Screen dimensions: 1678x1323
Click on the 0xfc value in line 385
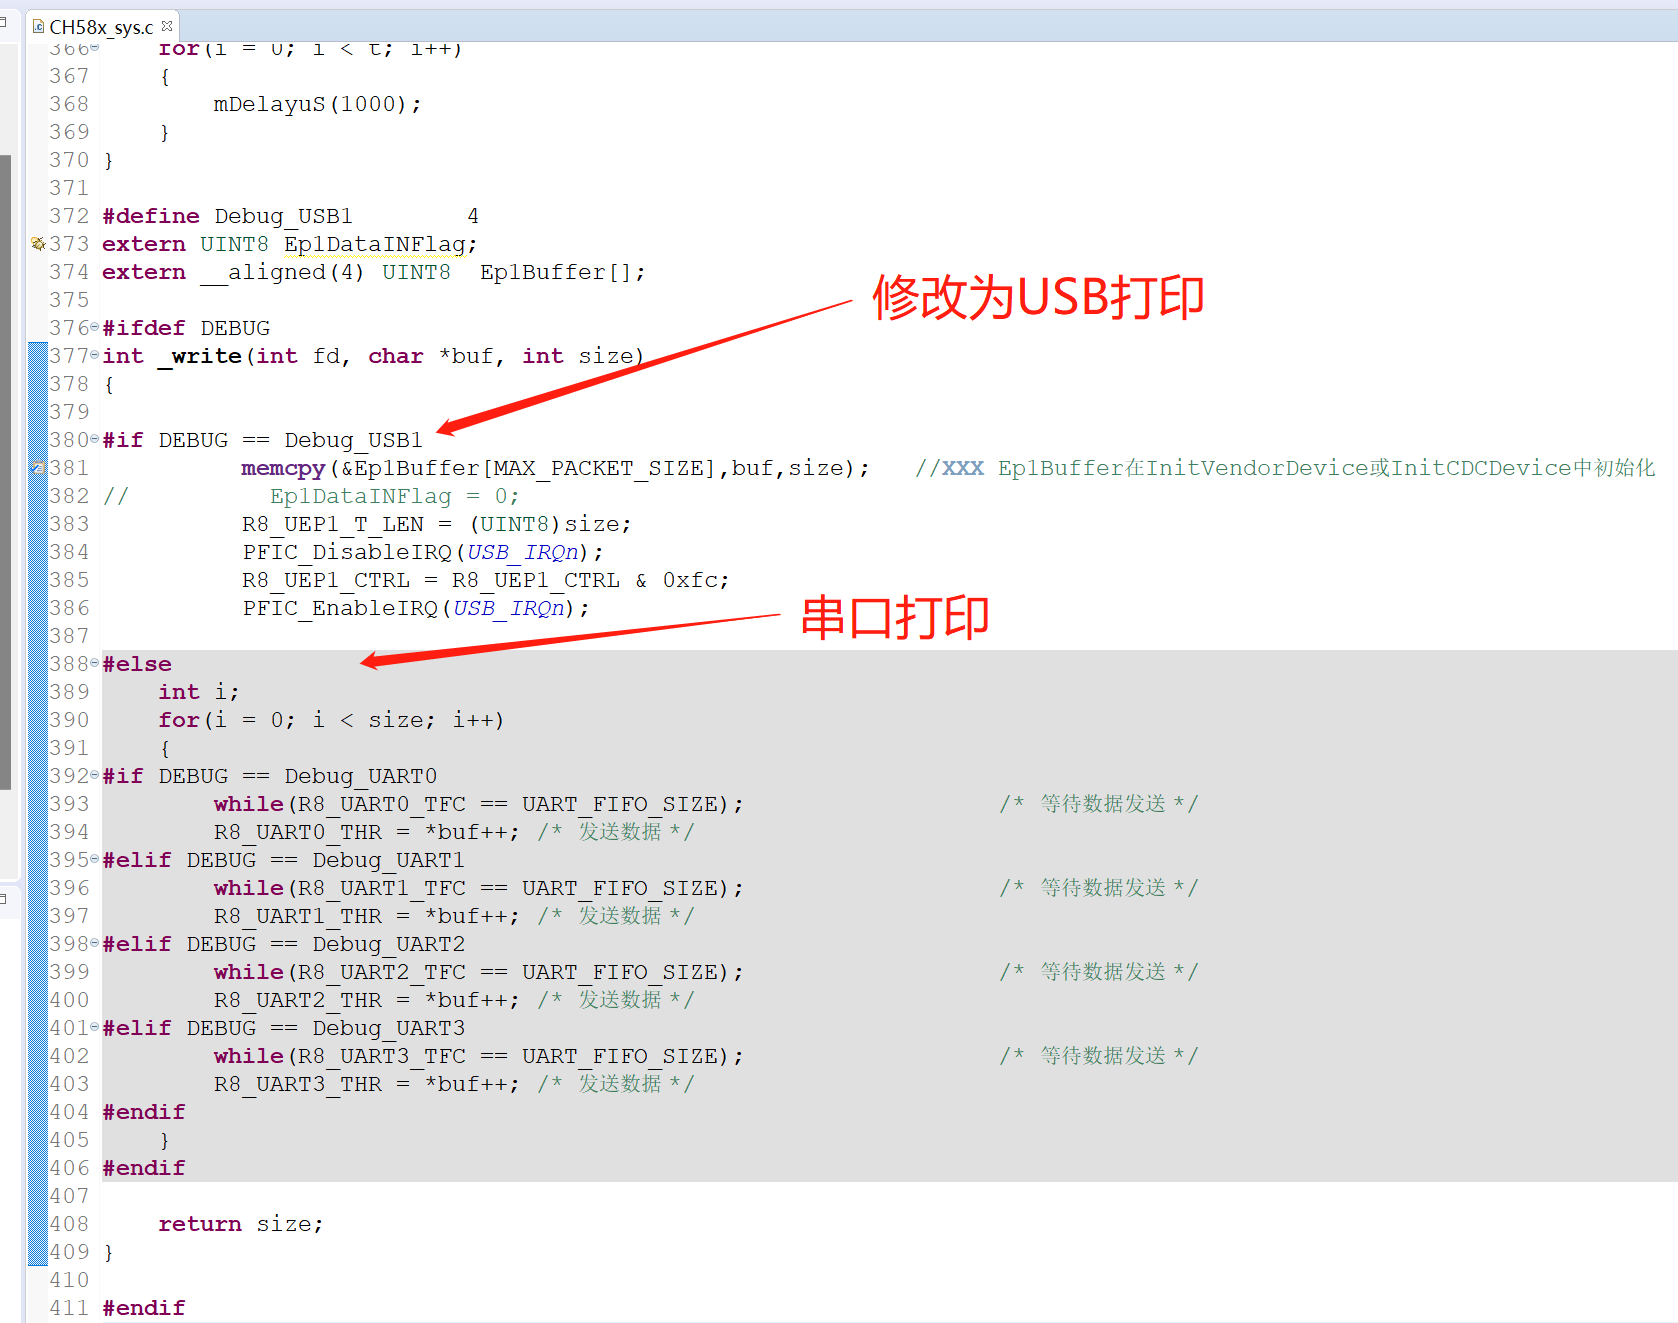pos(691,580)
